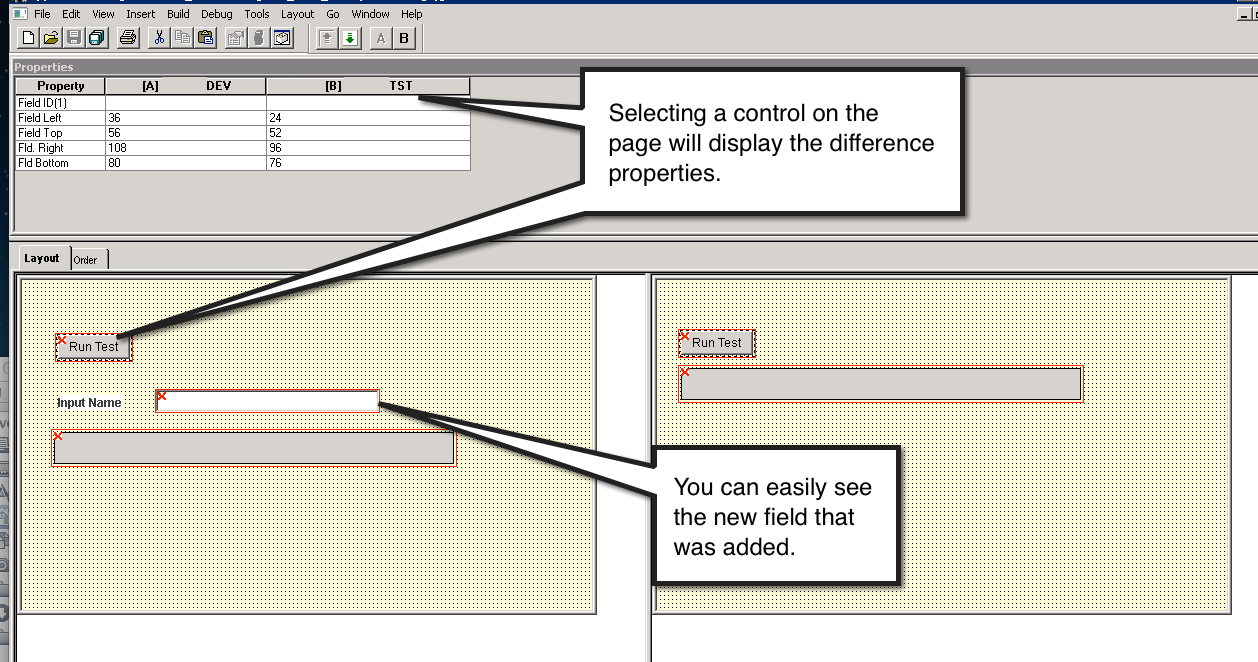Open the File menu

(42, 14)
